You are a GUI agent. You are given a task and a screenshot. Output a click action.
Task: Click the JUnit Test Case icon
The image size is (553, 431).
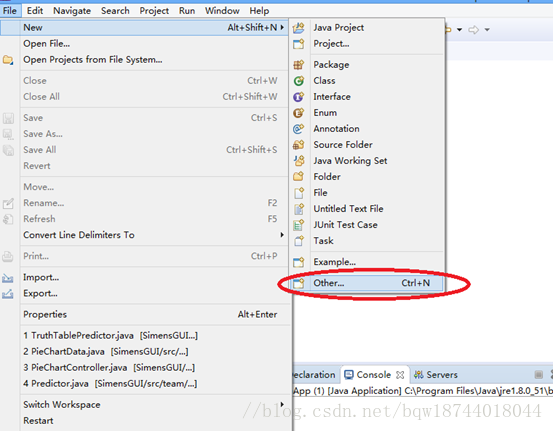pos(299,225)
